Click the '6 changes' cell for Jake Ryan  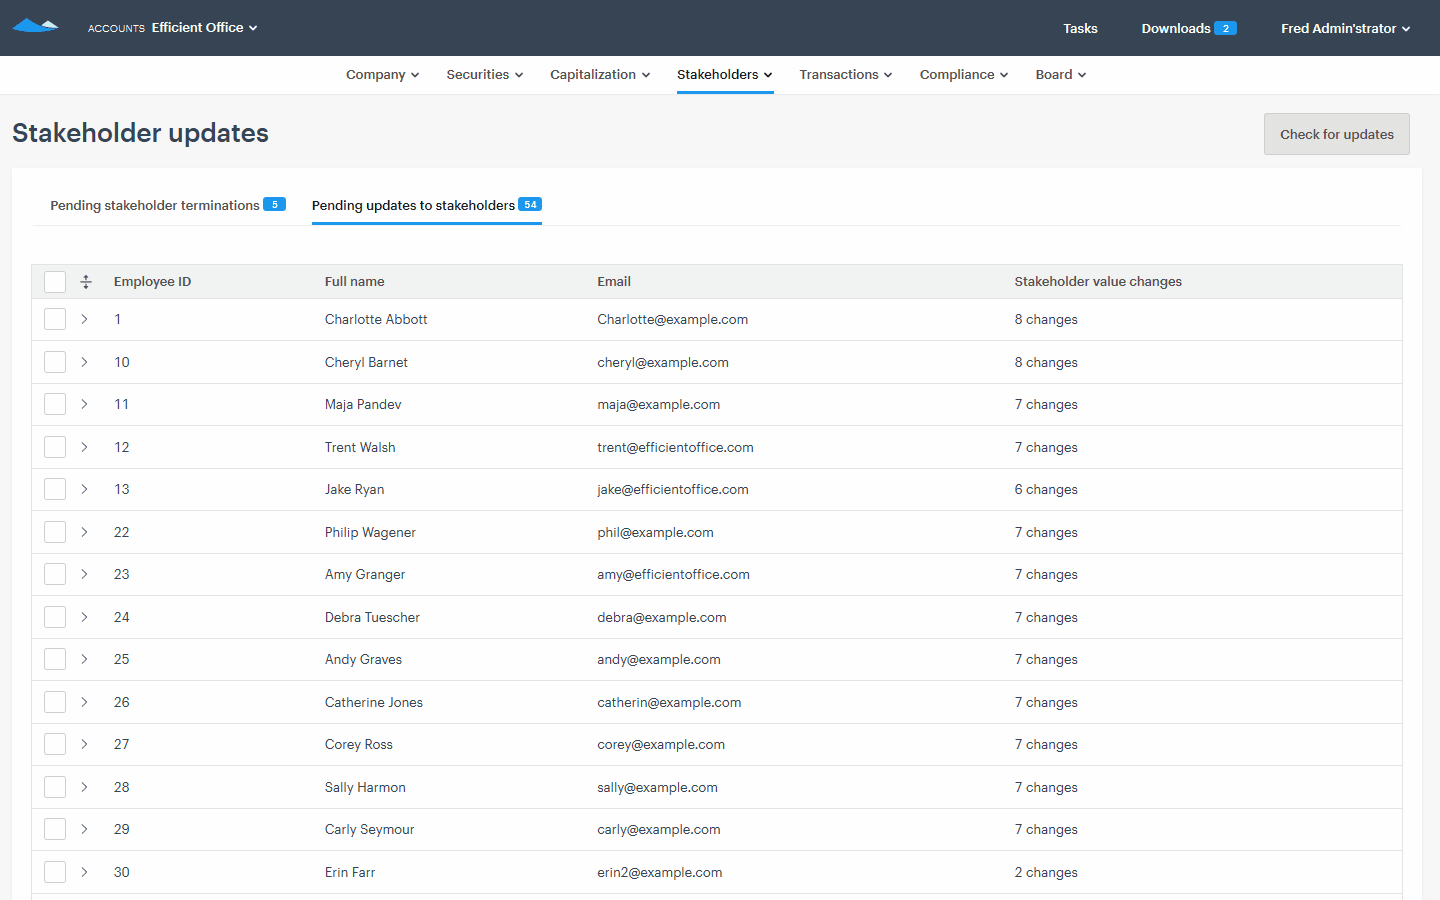tap(1046, 489)
